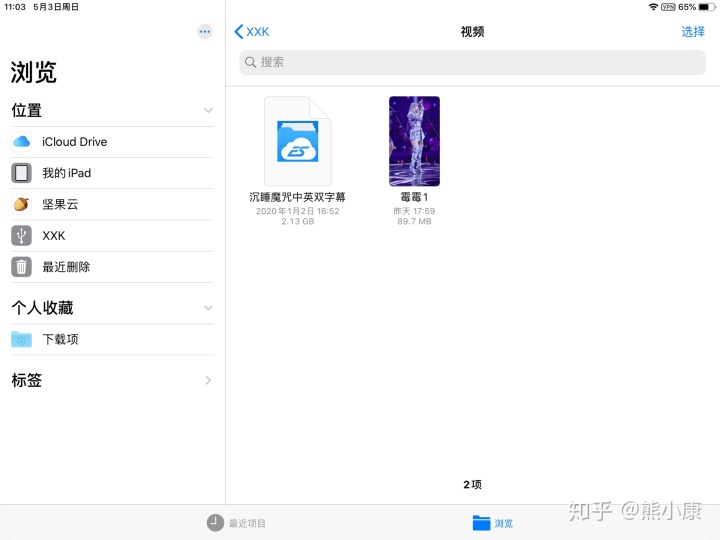
Task: Open 最近删除 location
Action: pyautogui.click(x=112, y=267)
